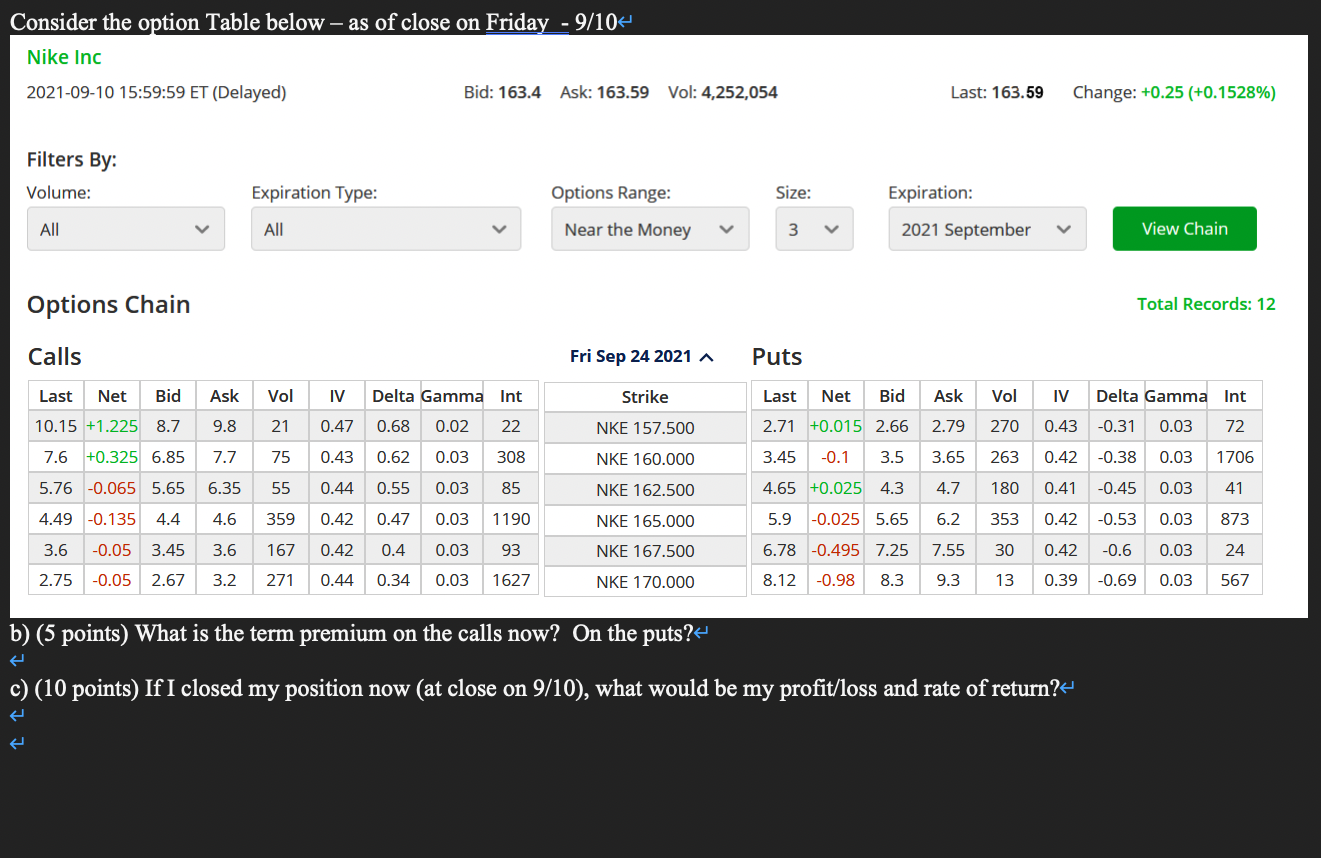
Task: Click puts Last value 8.12
Action: 780,580
